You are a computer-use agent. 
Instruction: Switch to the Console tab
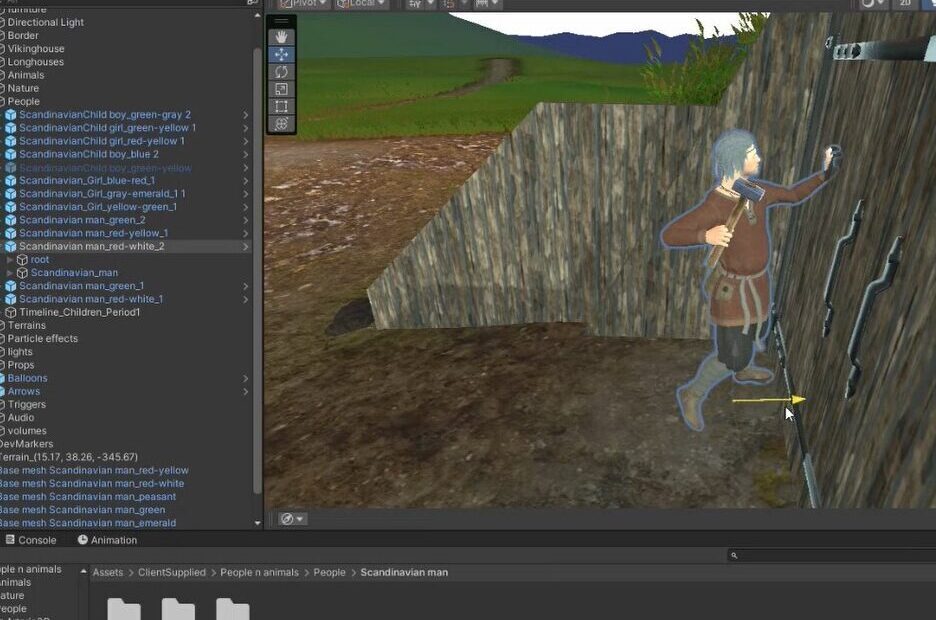[30, 540]
